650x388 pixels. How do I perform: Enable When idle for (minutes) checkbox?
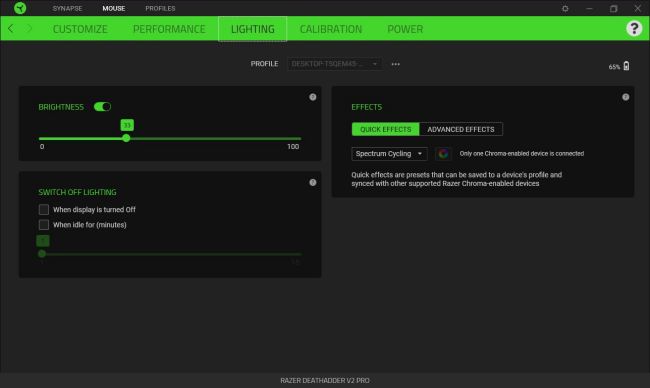[x=44, y=225]
